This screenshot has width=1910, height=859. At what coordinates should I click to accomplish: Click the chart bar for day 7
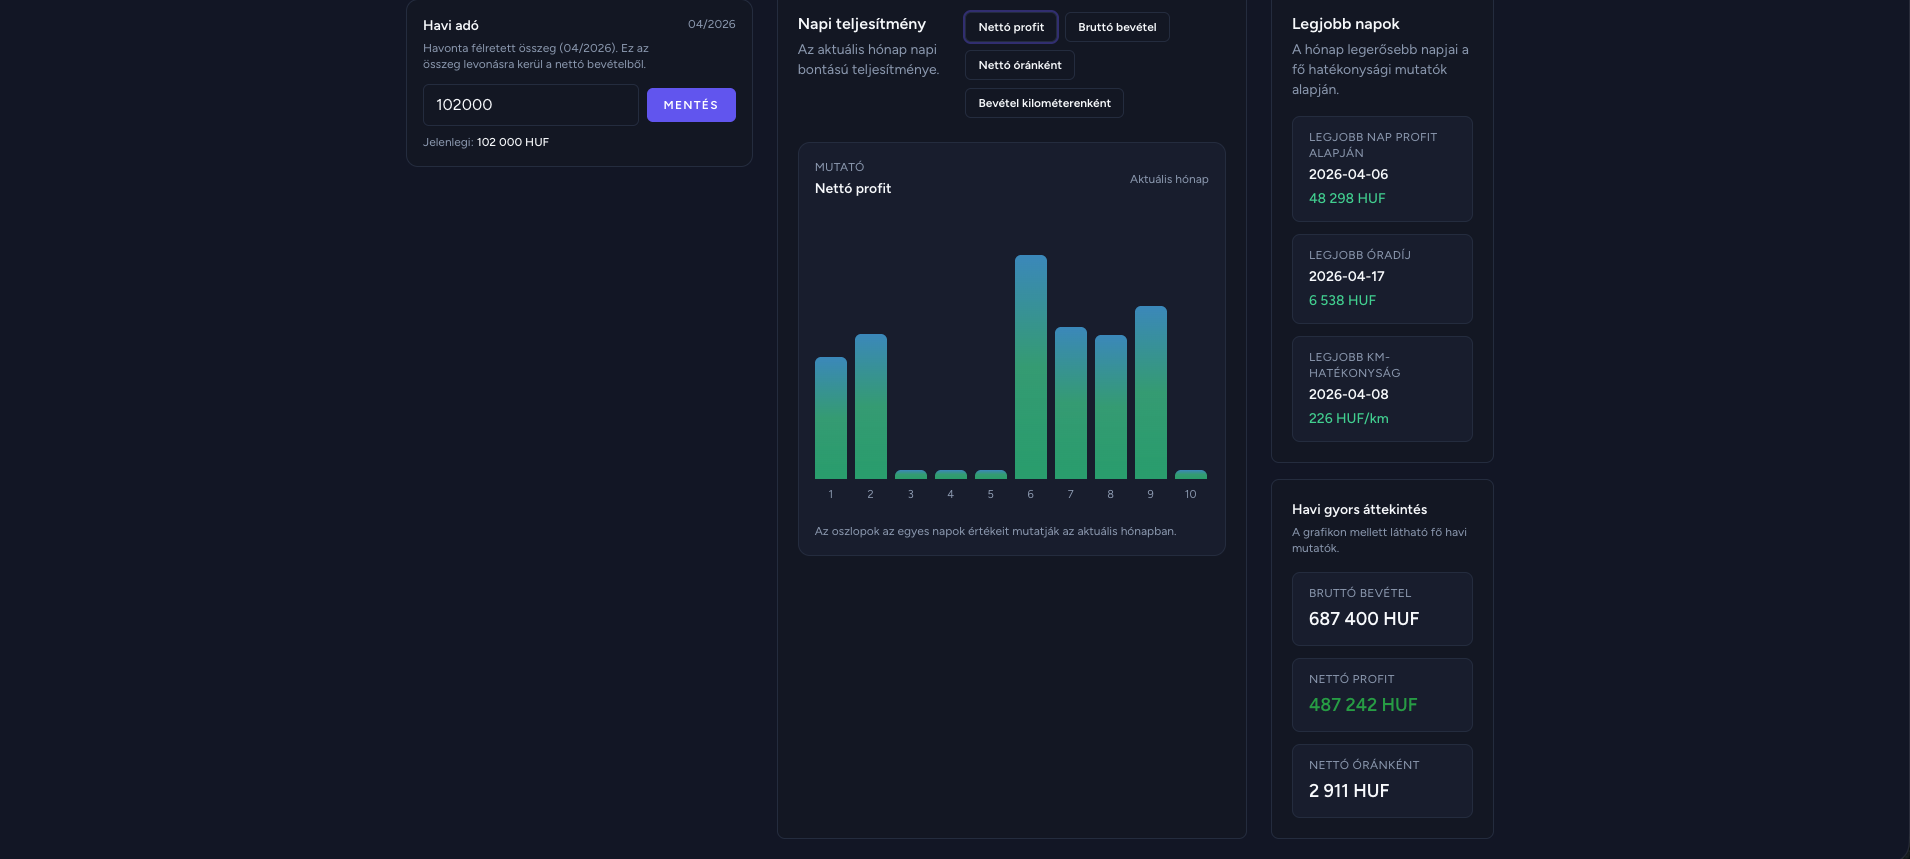pyautogui.click(x=1071, y=403)
